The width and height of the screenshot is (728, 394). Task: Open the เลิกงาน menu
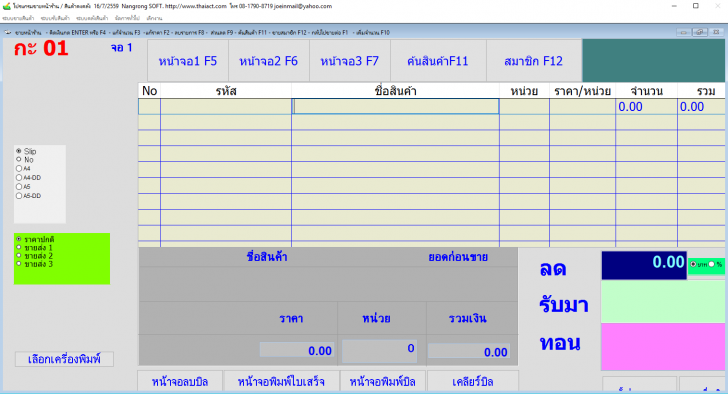pyautogui.click(x=154, y=18)
